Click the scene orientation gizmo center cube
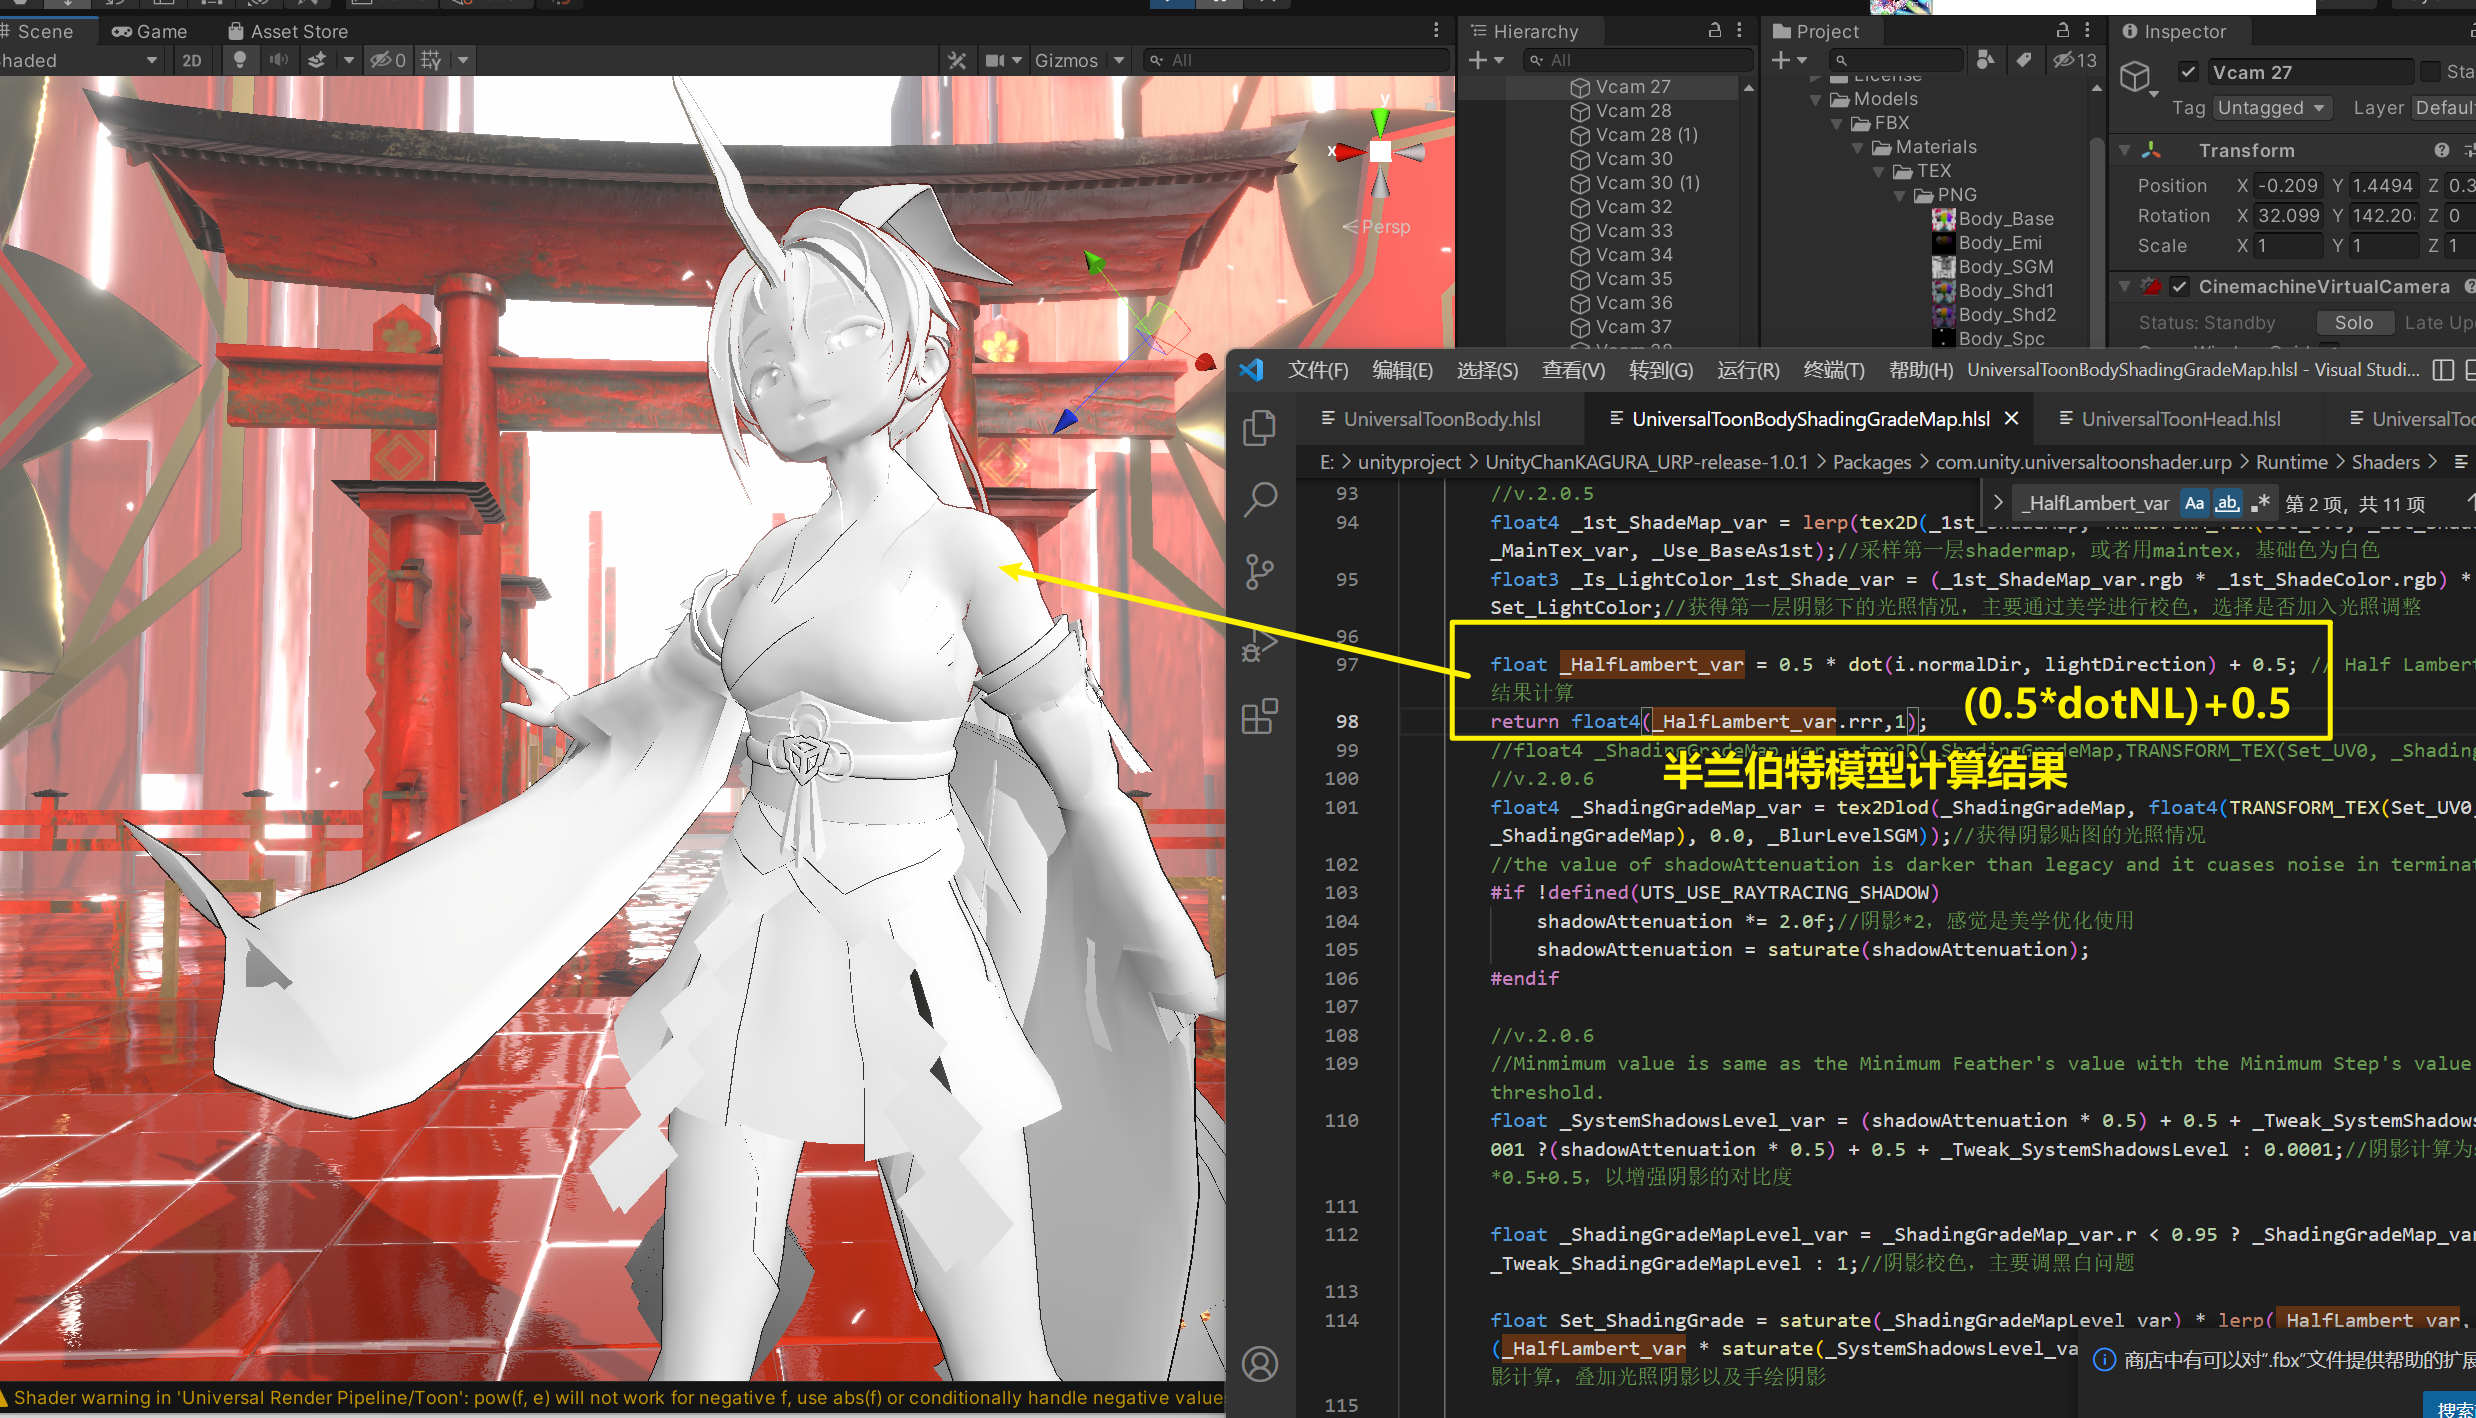Screen dimensions: 2476x1418 point(1380,151)
